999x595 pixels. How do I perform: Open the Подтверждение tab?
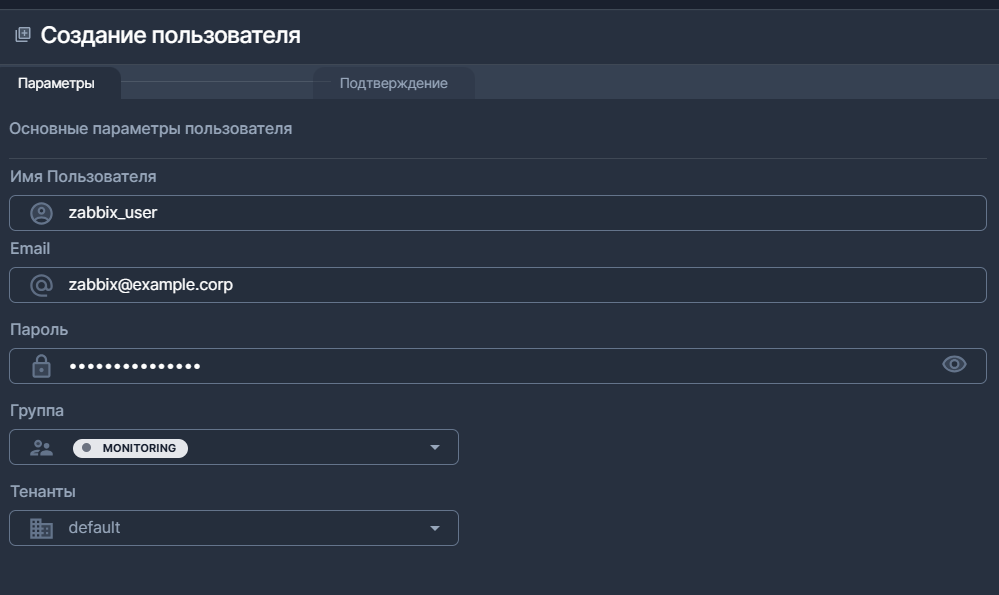coord(393,83)
